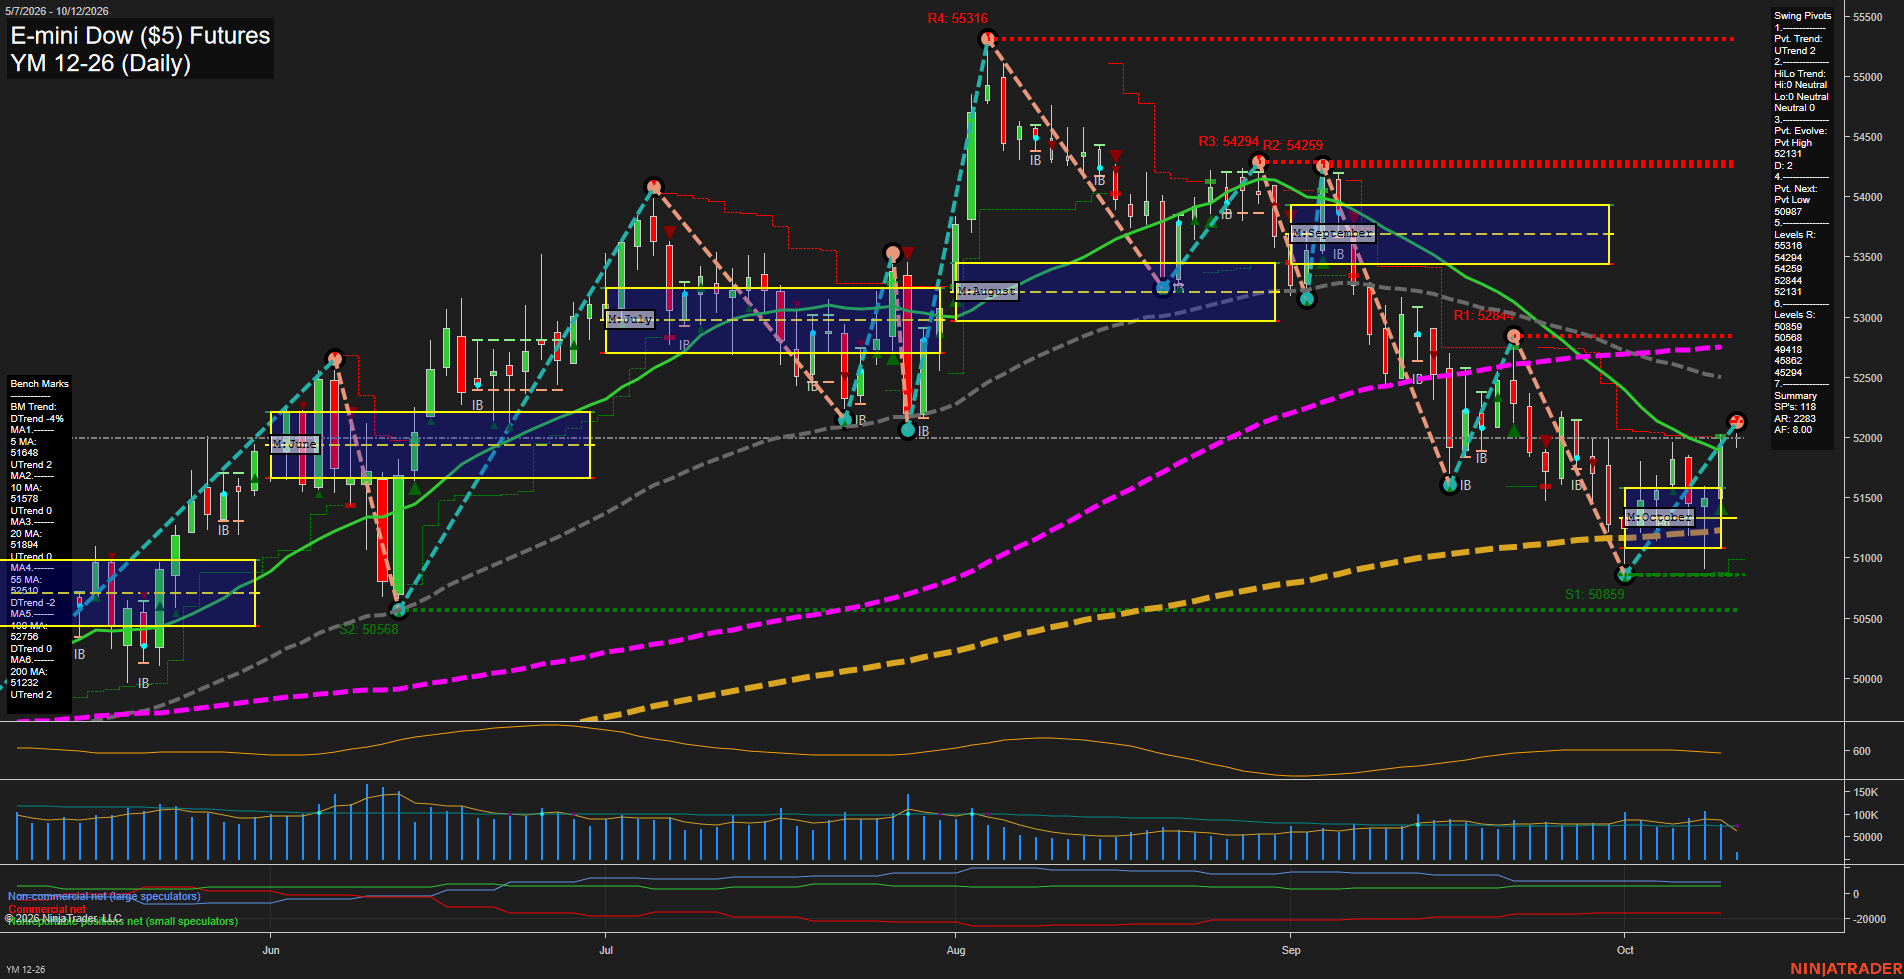Select the R3: 54294 resistance label
Image resolution: width=1904 pixels, height=979 pixels.
coord(1228,142)
